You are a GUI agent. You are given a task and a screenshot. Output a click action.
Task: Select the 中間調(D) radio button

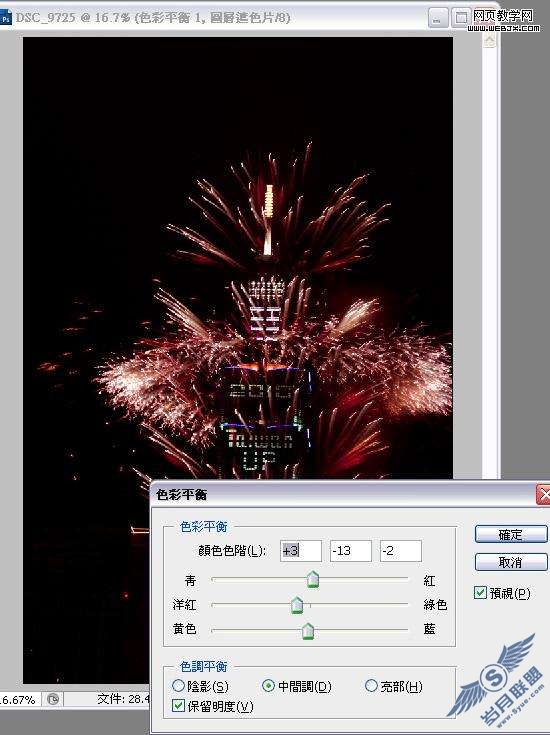point(268,686)
